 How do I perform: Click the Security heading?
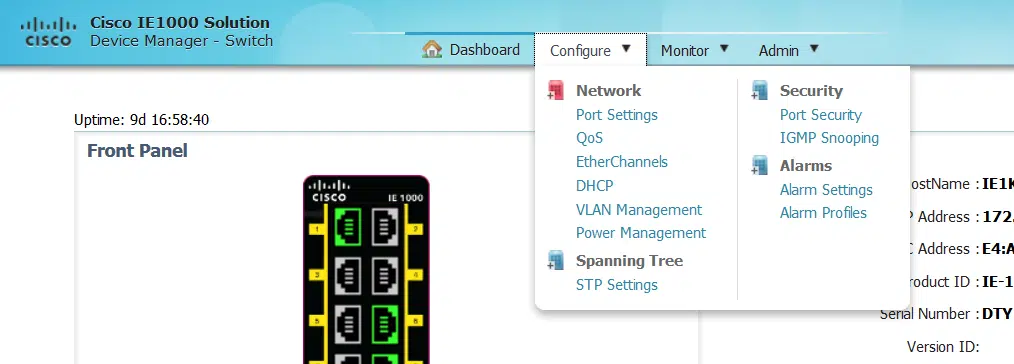point(811,91)
